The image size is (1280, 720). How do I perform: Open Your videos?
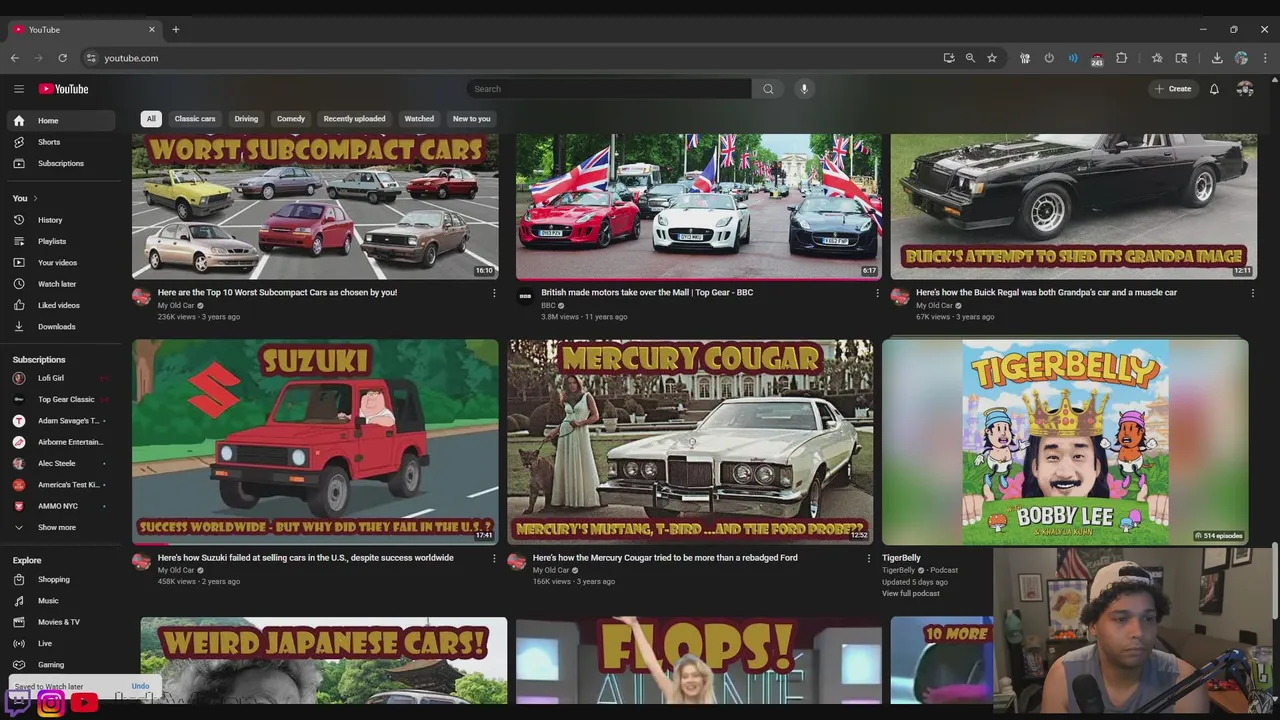coord(62,263)
